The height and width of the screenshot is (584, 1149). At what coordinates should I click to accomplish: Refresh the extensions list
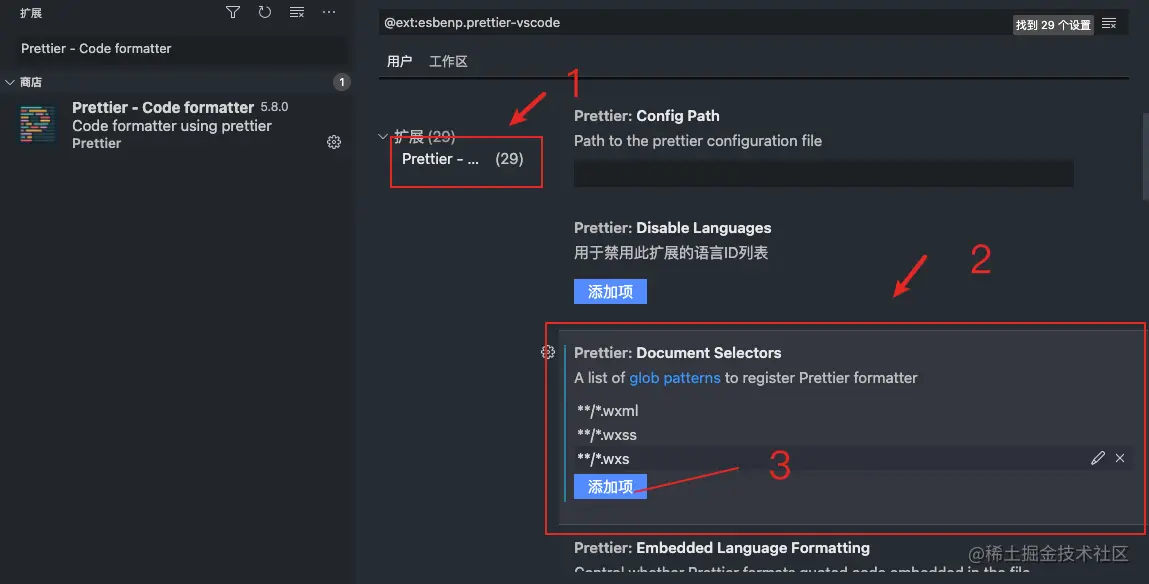(x=262, y=12)
